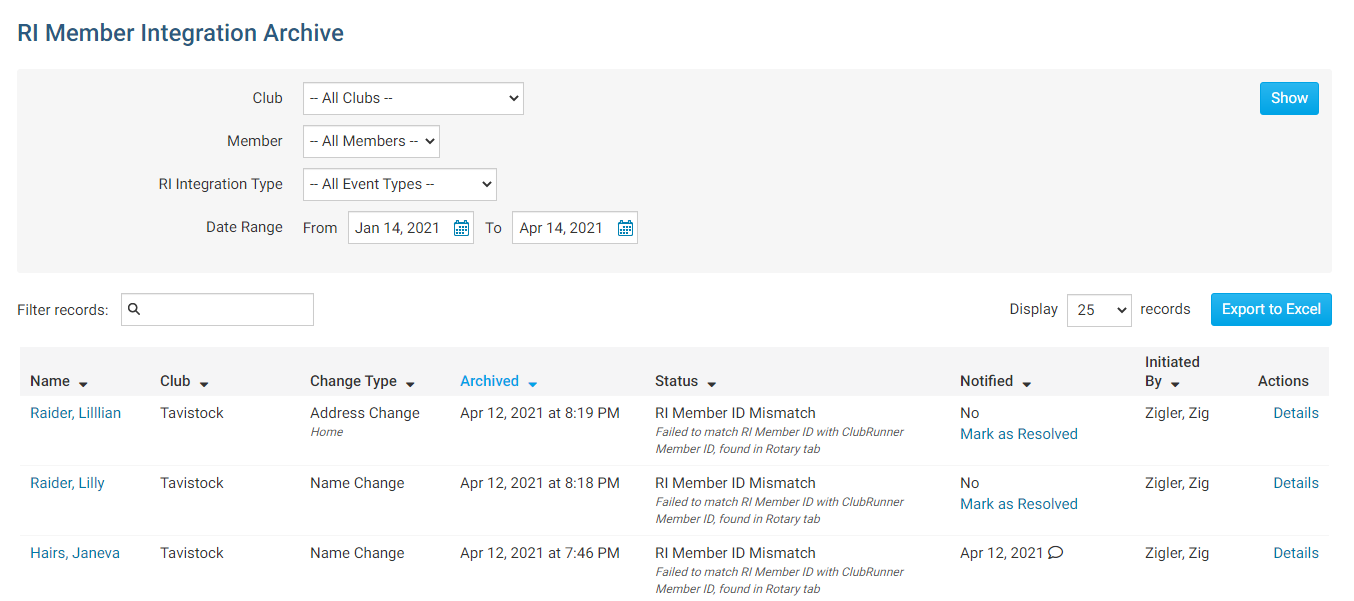Sort by Notified column arrow
This screenshot has width=1354, height=601.
point(1026,384)
